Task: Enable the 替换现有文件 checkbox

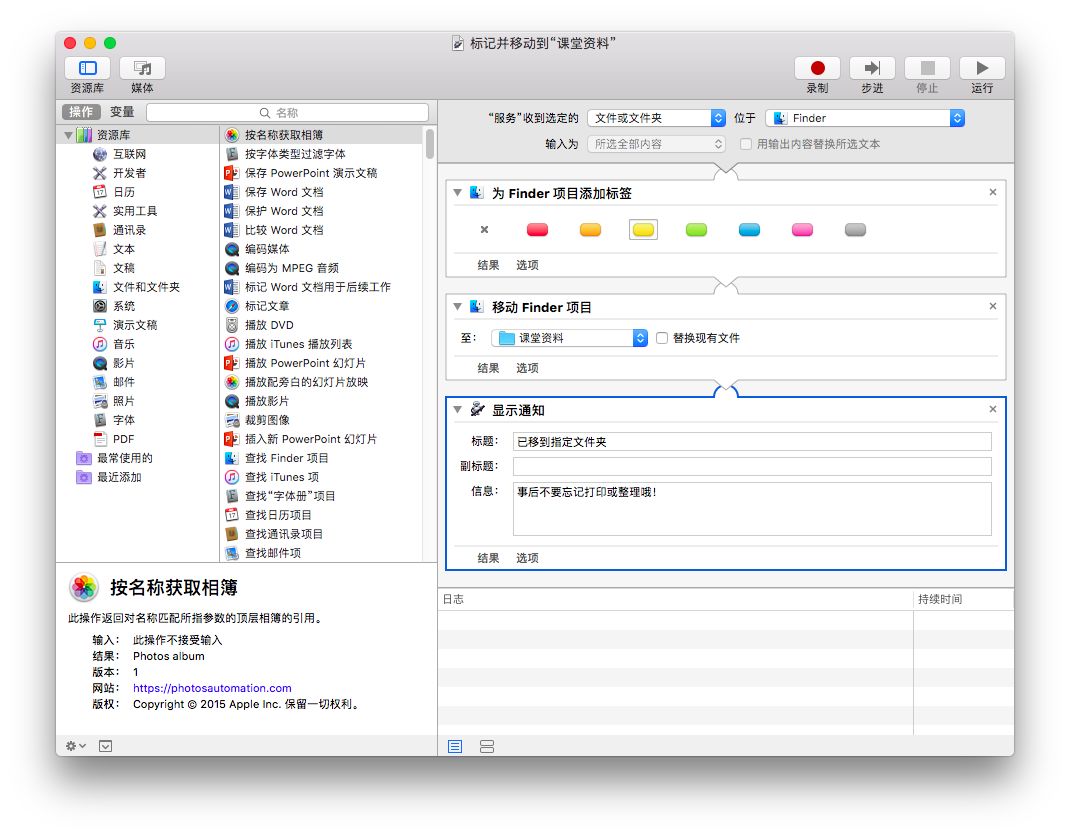Action: click(662, 338)
